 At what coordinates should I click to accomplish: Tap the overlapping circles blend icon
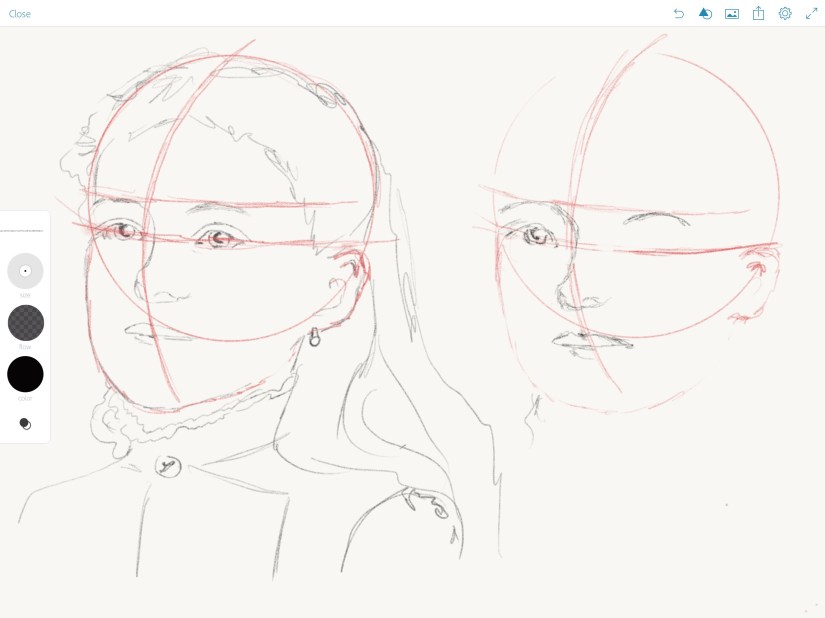(25, 424)
